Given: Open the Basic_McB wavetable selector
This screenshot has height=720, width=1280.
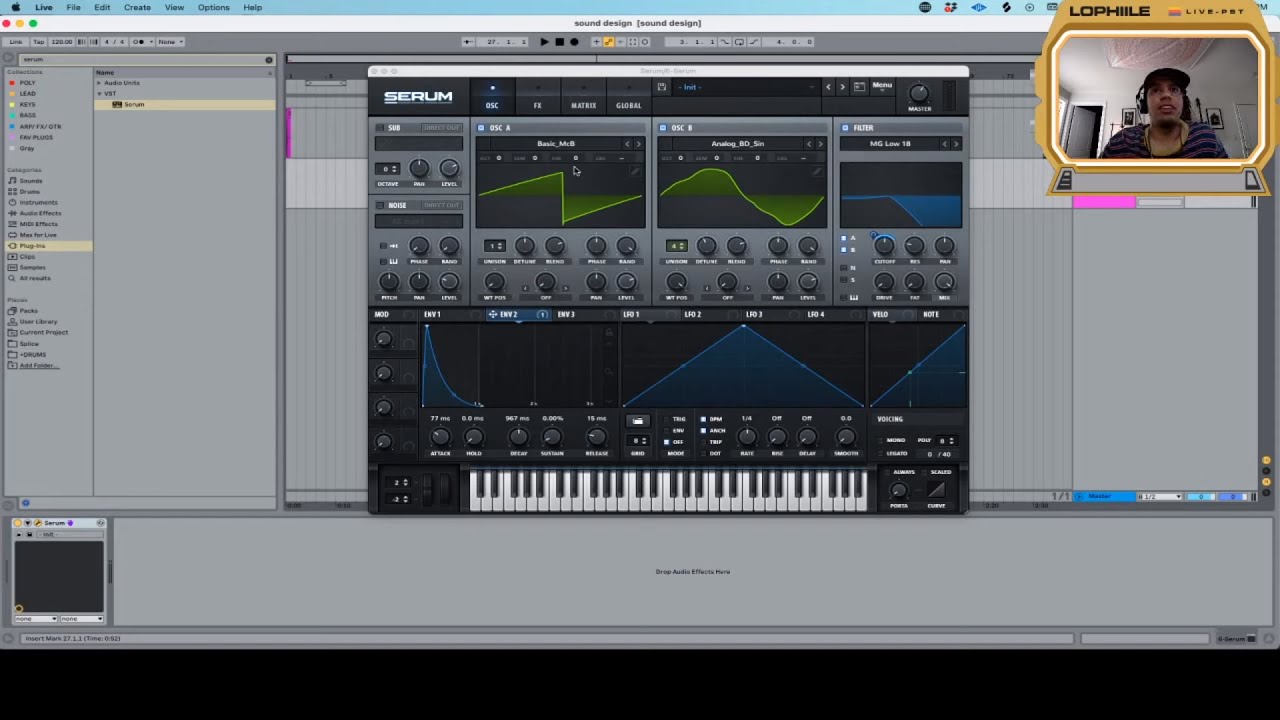Looking at the screenshot, I should point(555,144).
